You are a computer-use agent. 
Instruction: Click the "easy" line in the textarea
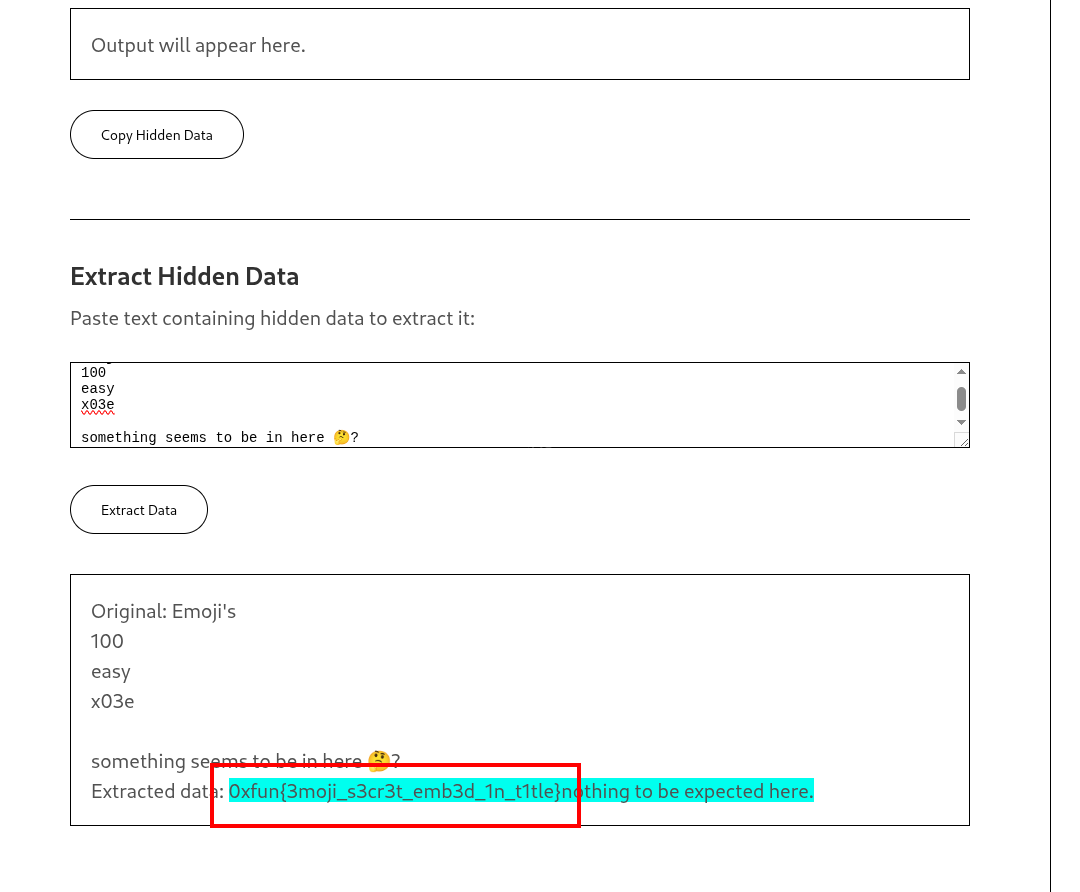[98, 389]
